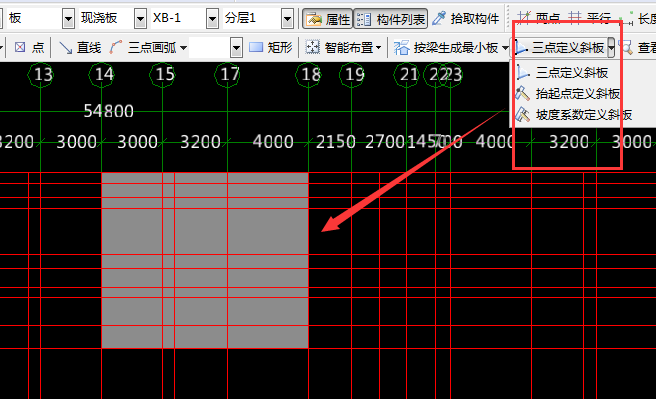
Task: Select the 点 point drawing tool
Action: [x=29, y=48]
